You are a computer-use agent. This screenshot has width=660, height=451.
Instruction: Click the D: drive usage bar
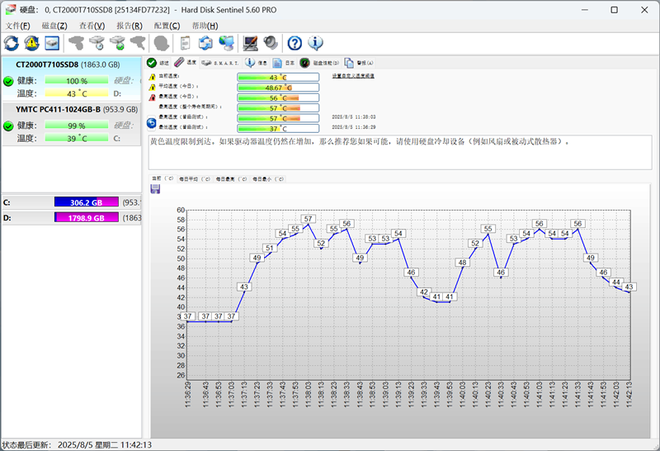(x=85, y=217)
